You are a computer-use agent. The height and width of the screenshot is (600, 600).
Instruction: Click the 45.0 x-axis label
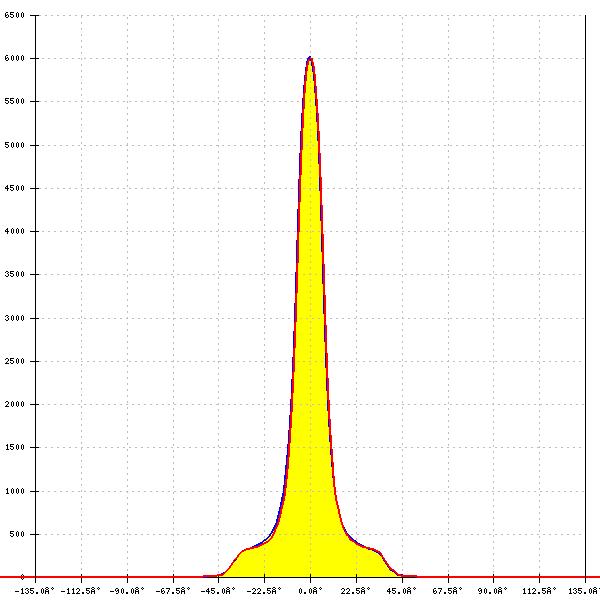click(x=401, y=591)
